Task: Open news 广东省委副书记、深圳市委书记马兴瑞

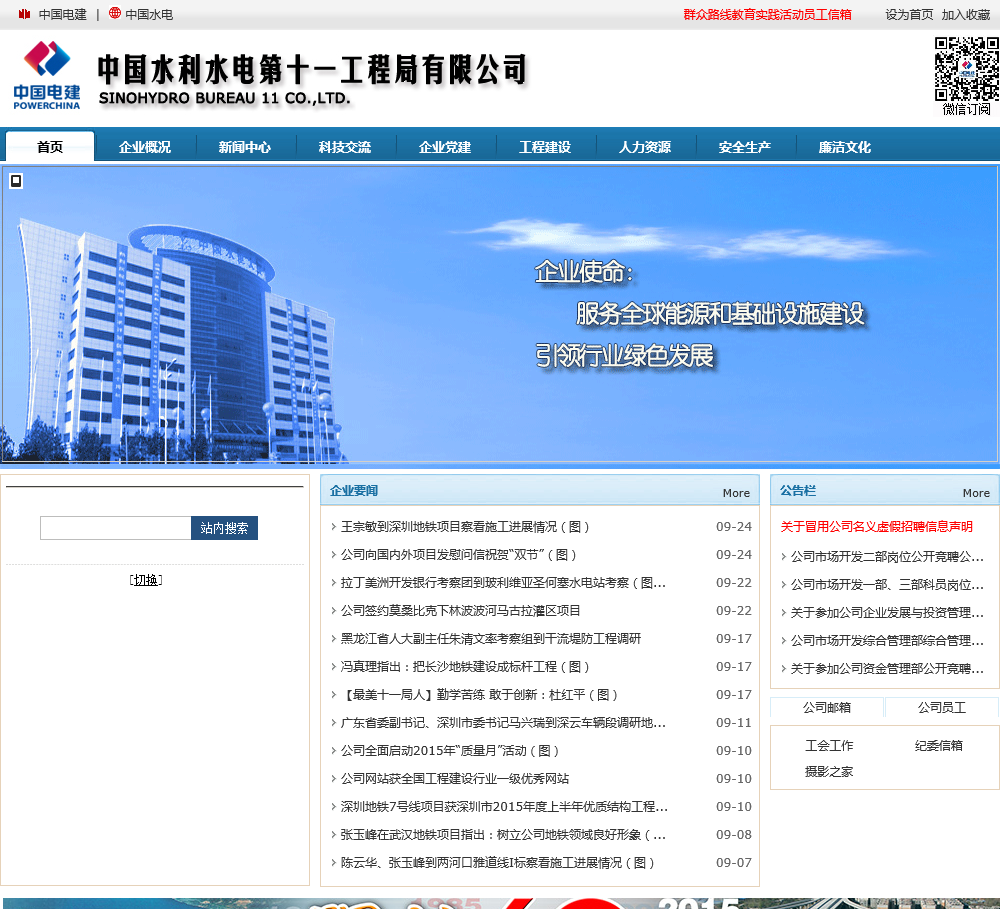Action: (503, 723)
